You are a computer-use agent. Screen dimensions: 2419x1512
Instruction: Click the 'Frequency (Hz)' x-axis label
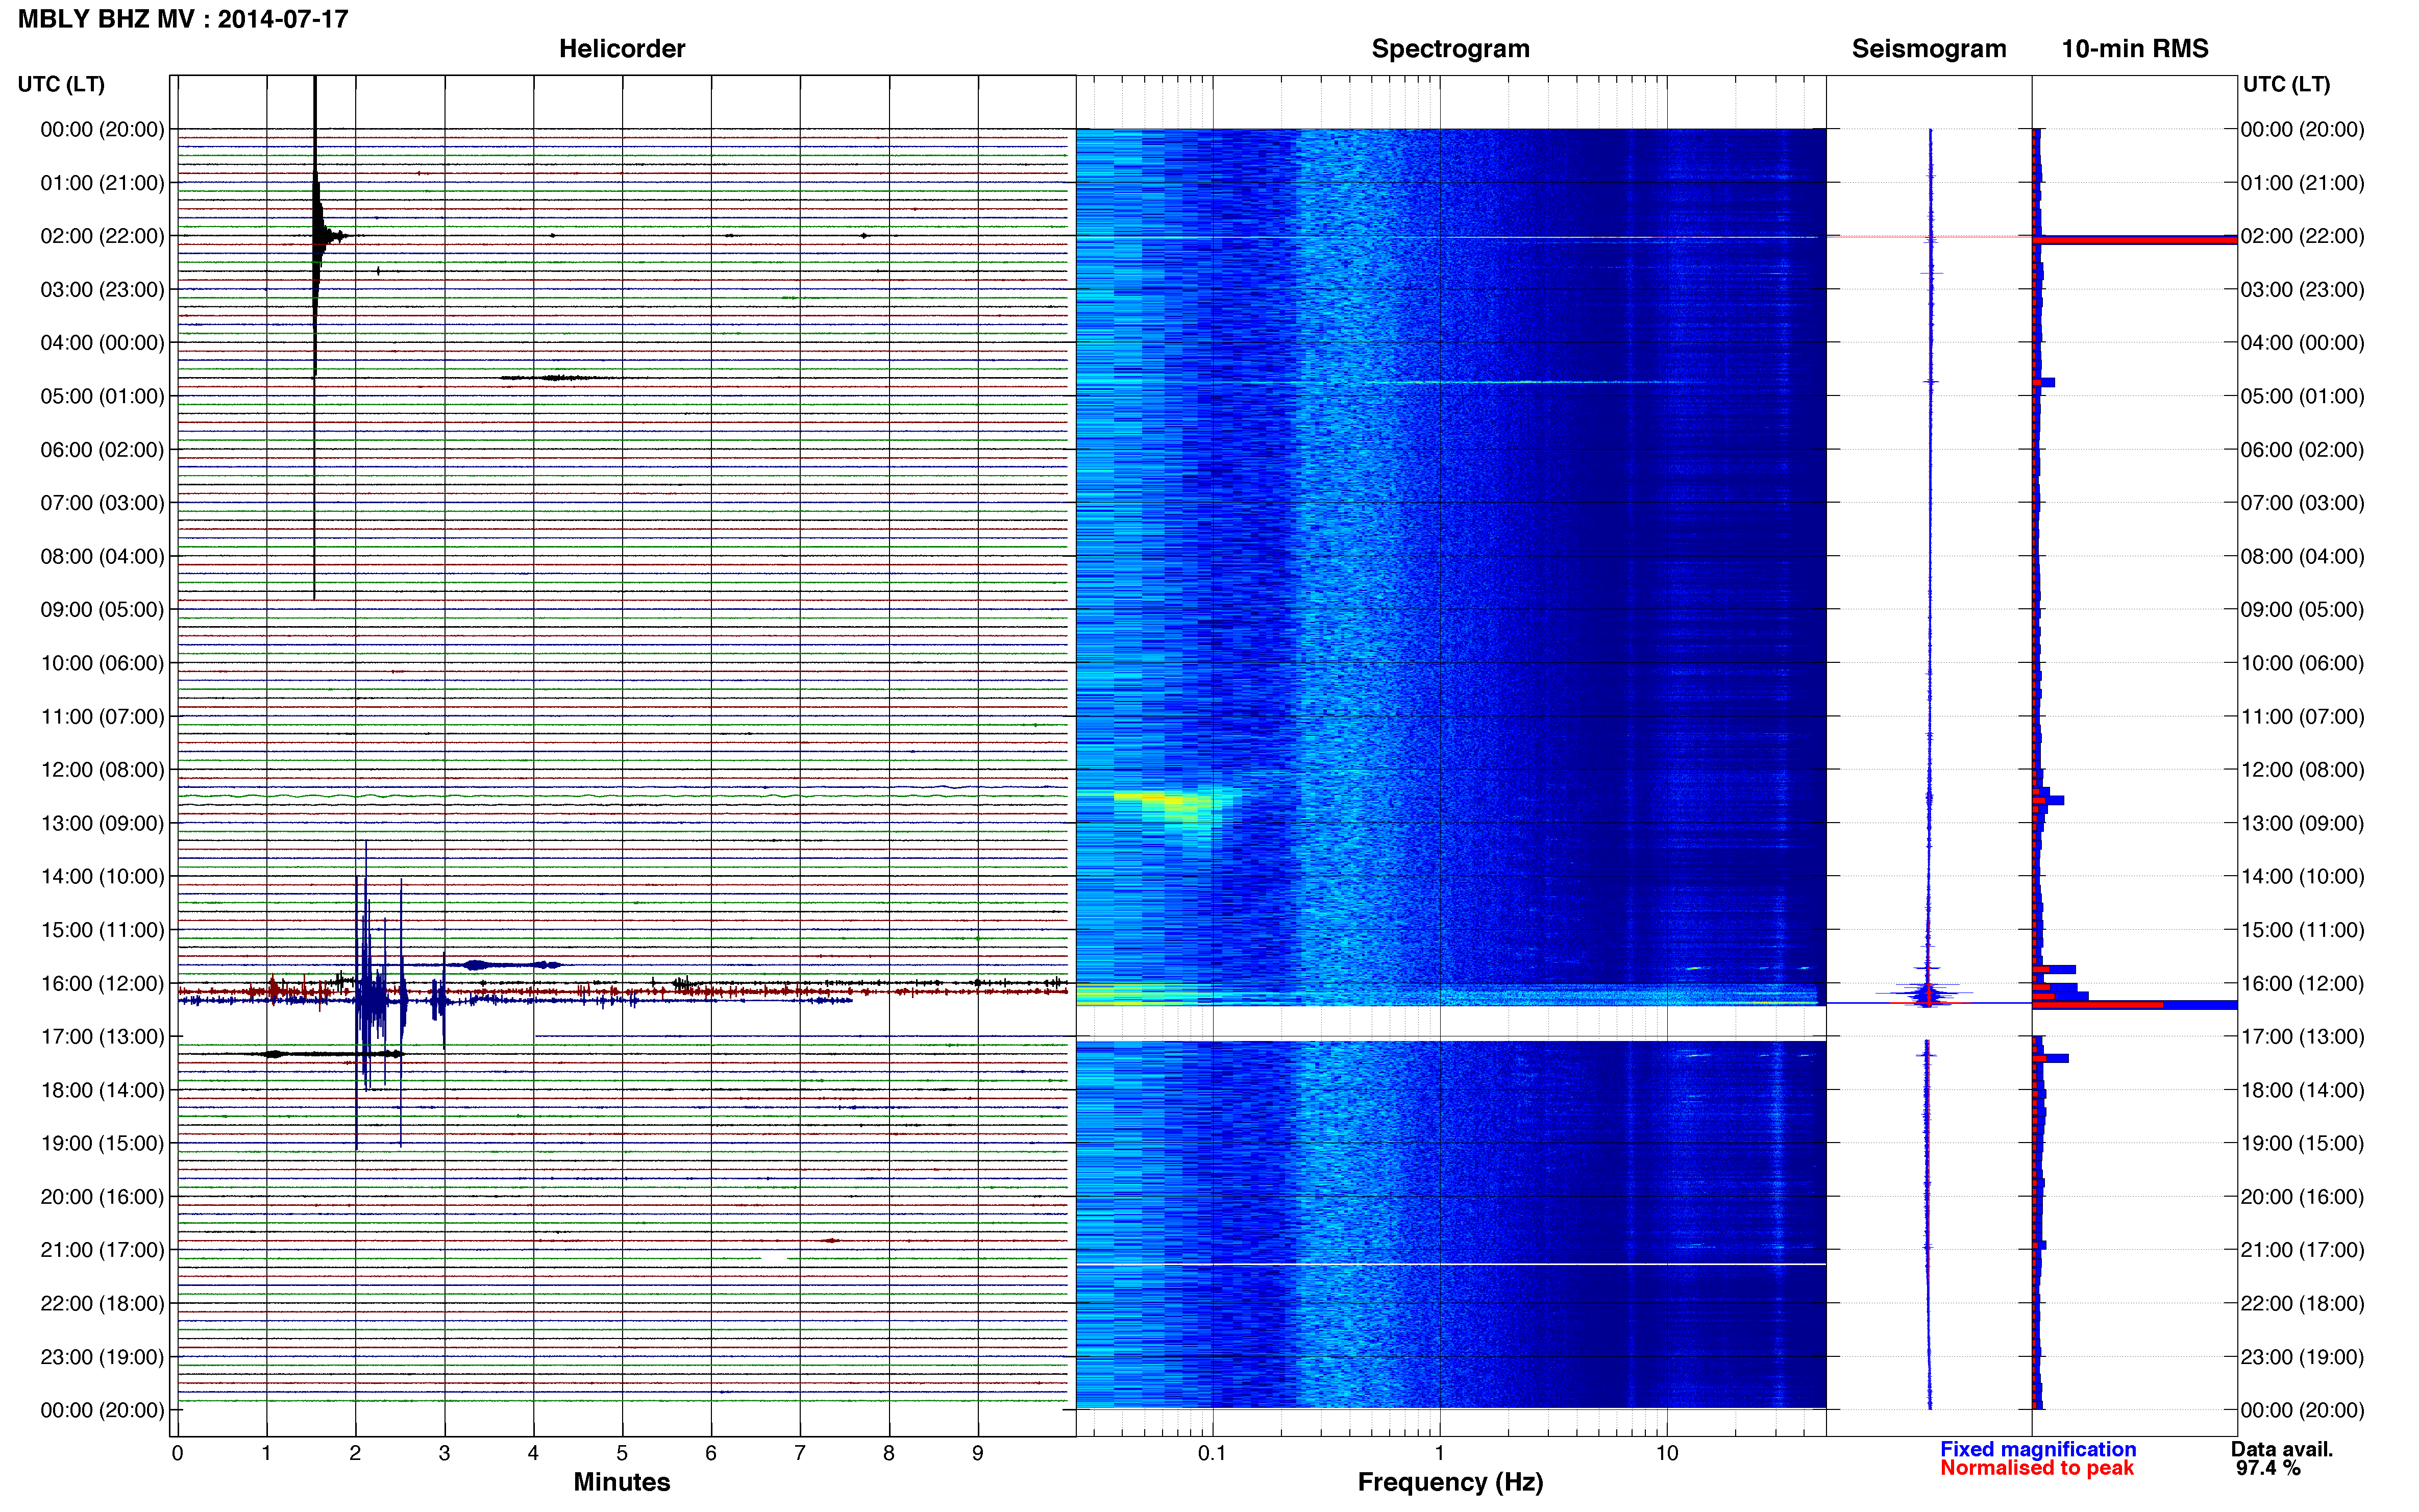click(1450, 1482)
